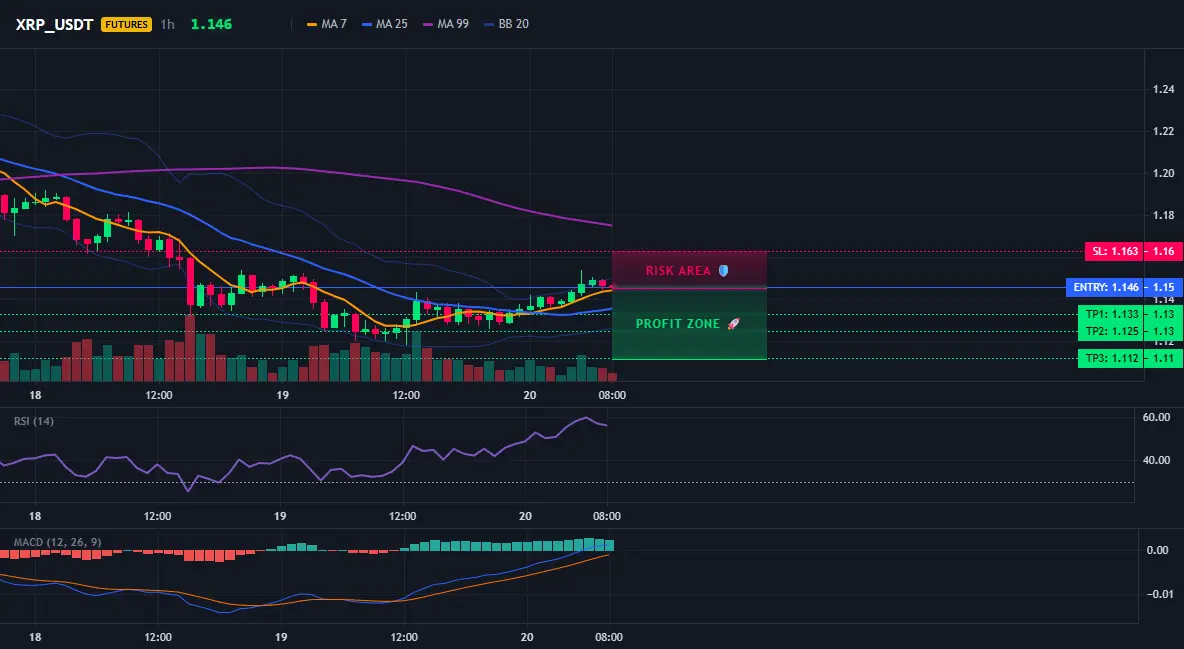The height and width of the screenshot is (649, 1184).
Task: Click the MACD 0.00 axis value
Action: tap(1158, 550)
